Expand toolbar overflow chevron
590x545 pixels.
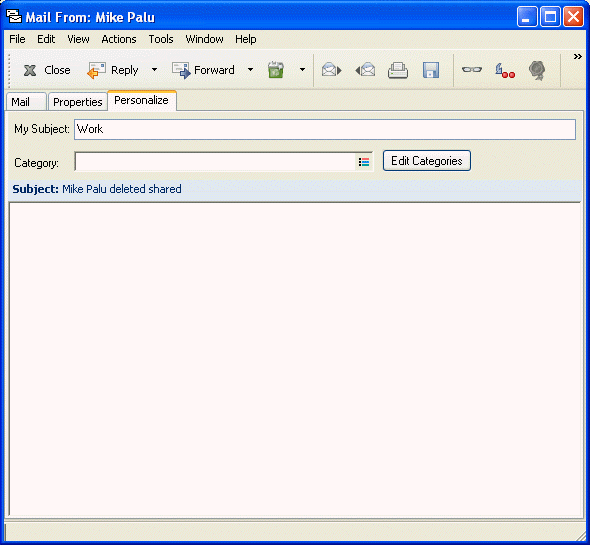pyautogui.click(x=578, y=56)
